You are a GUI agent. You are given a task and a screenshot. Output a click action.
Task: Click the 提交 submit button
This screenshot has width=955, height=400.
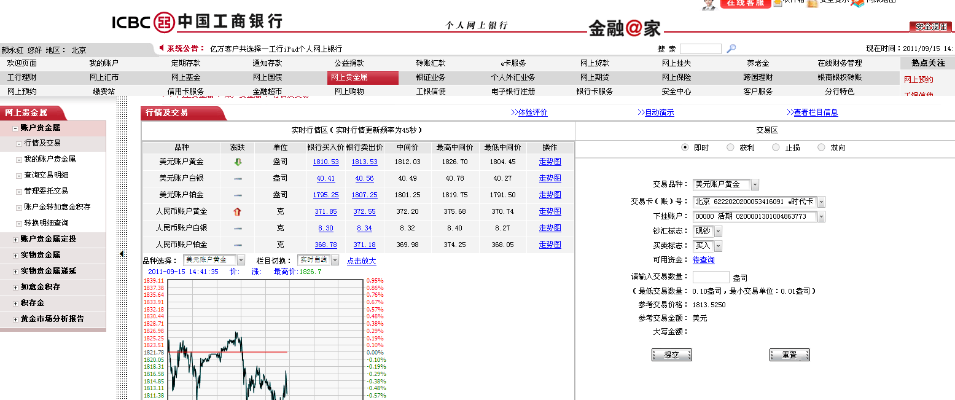(671, 354)
